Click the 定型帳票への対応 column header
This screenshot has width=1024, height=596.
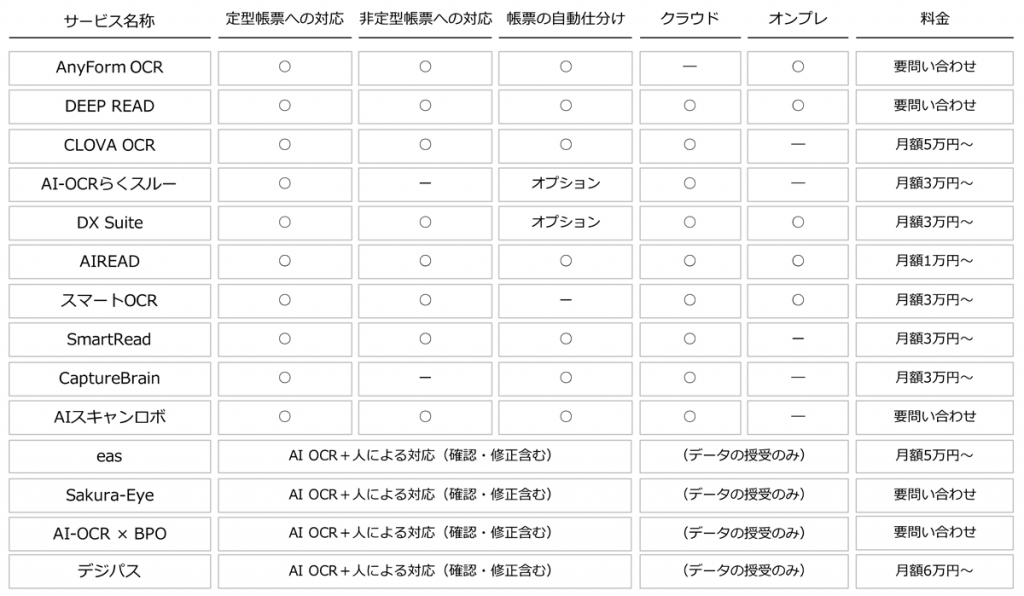pyautogui.click(x=285, y=19)
